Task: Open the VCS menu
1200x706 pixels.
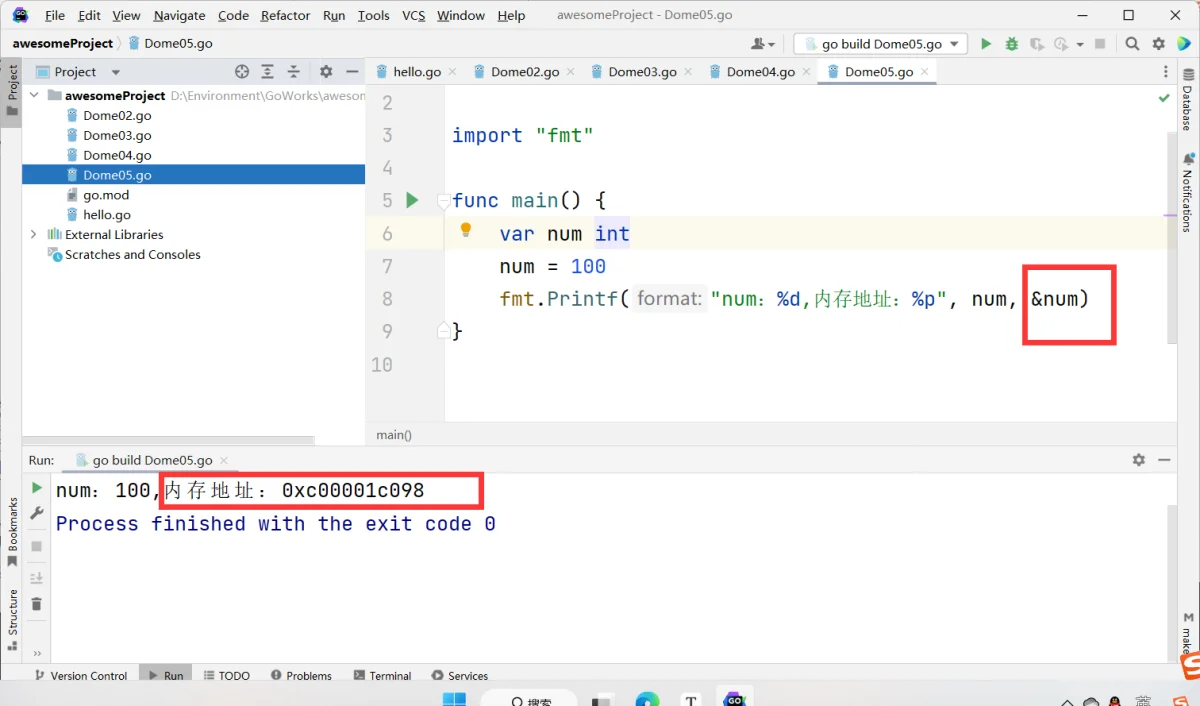Action: point(413,15)
